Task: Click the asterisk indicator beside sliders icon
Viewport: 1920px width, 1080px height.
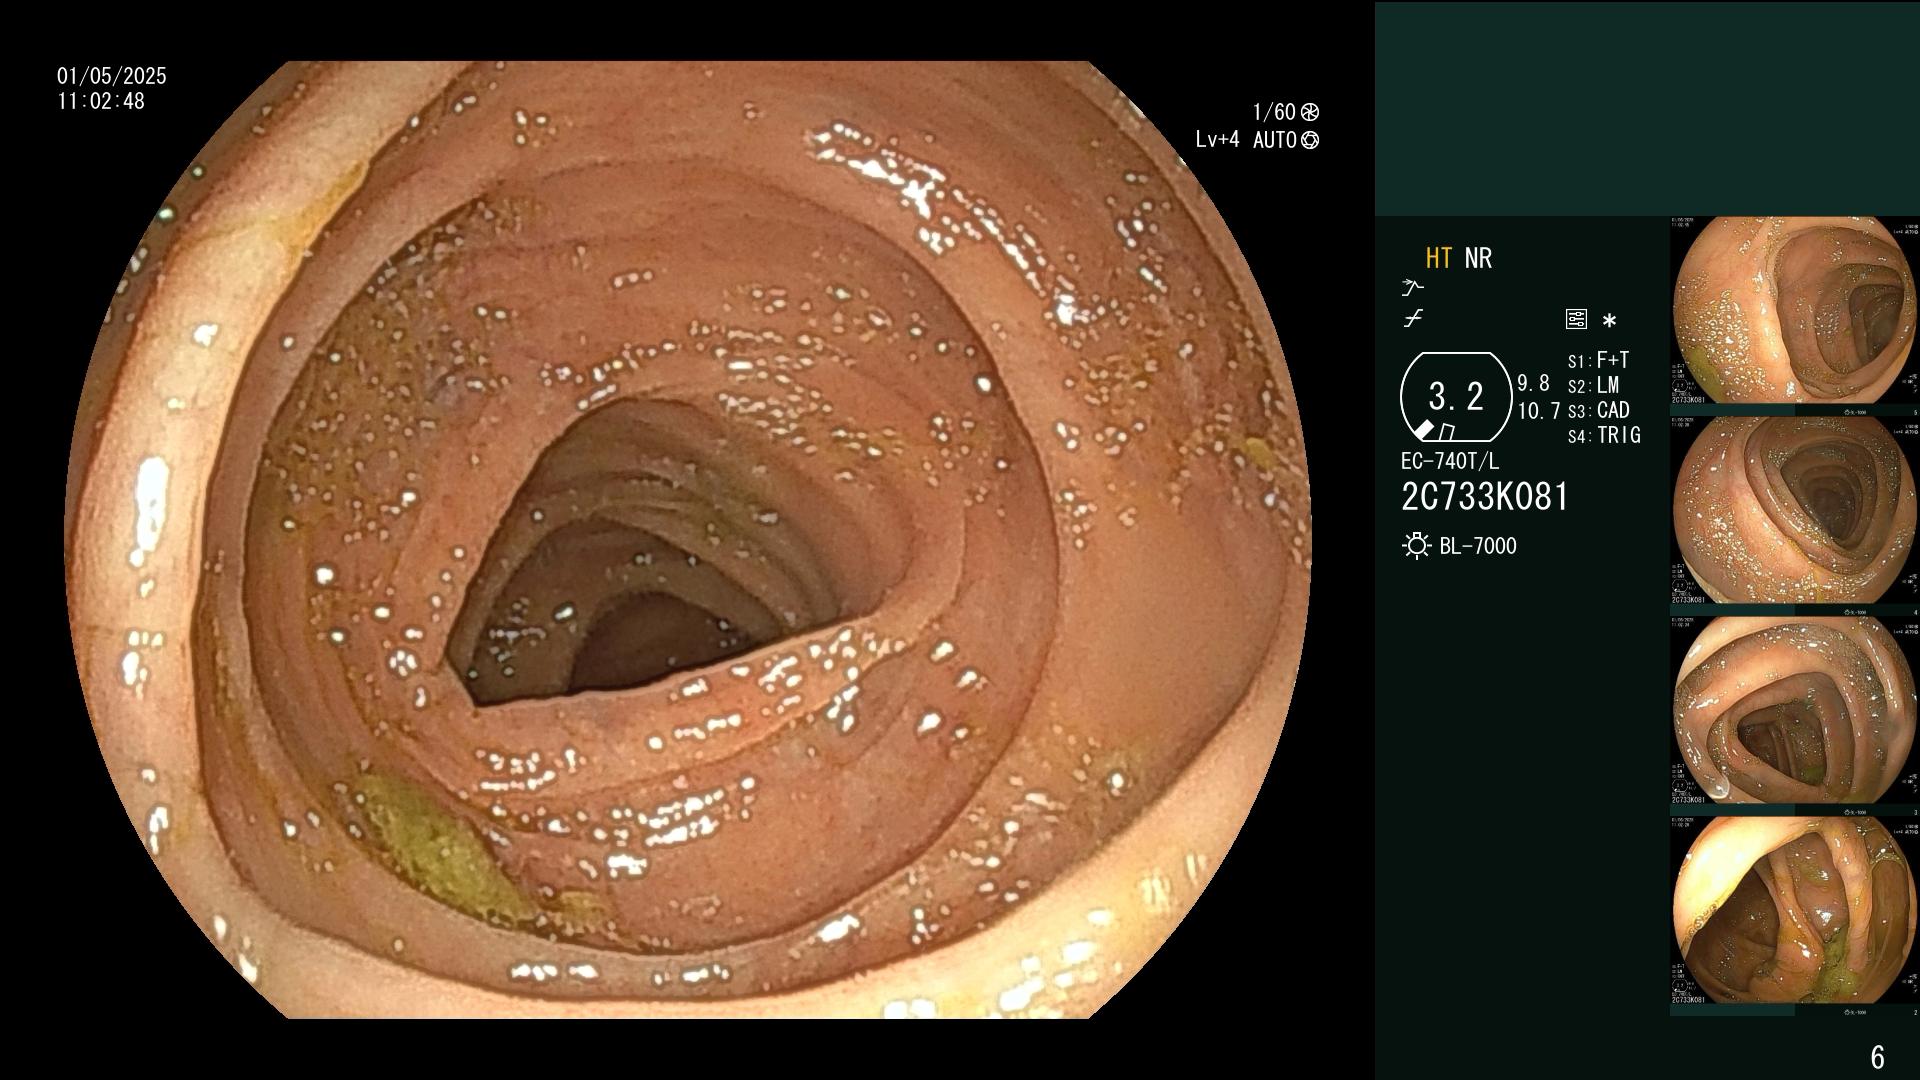Action: (x=1609, y=321)
